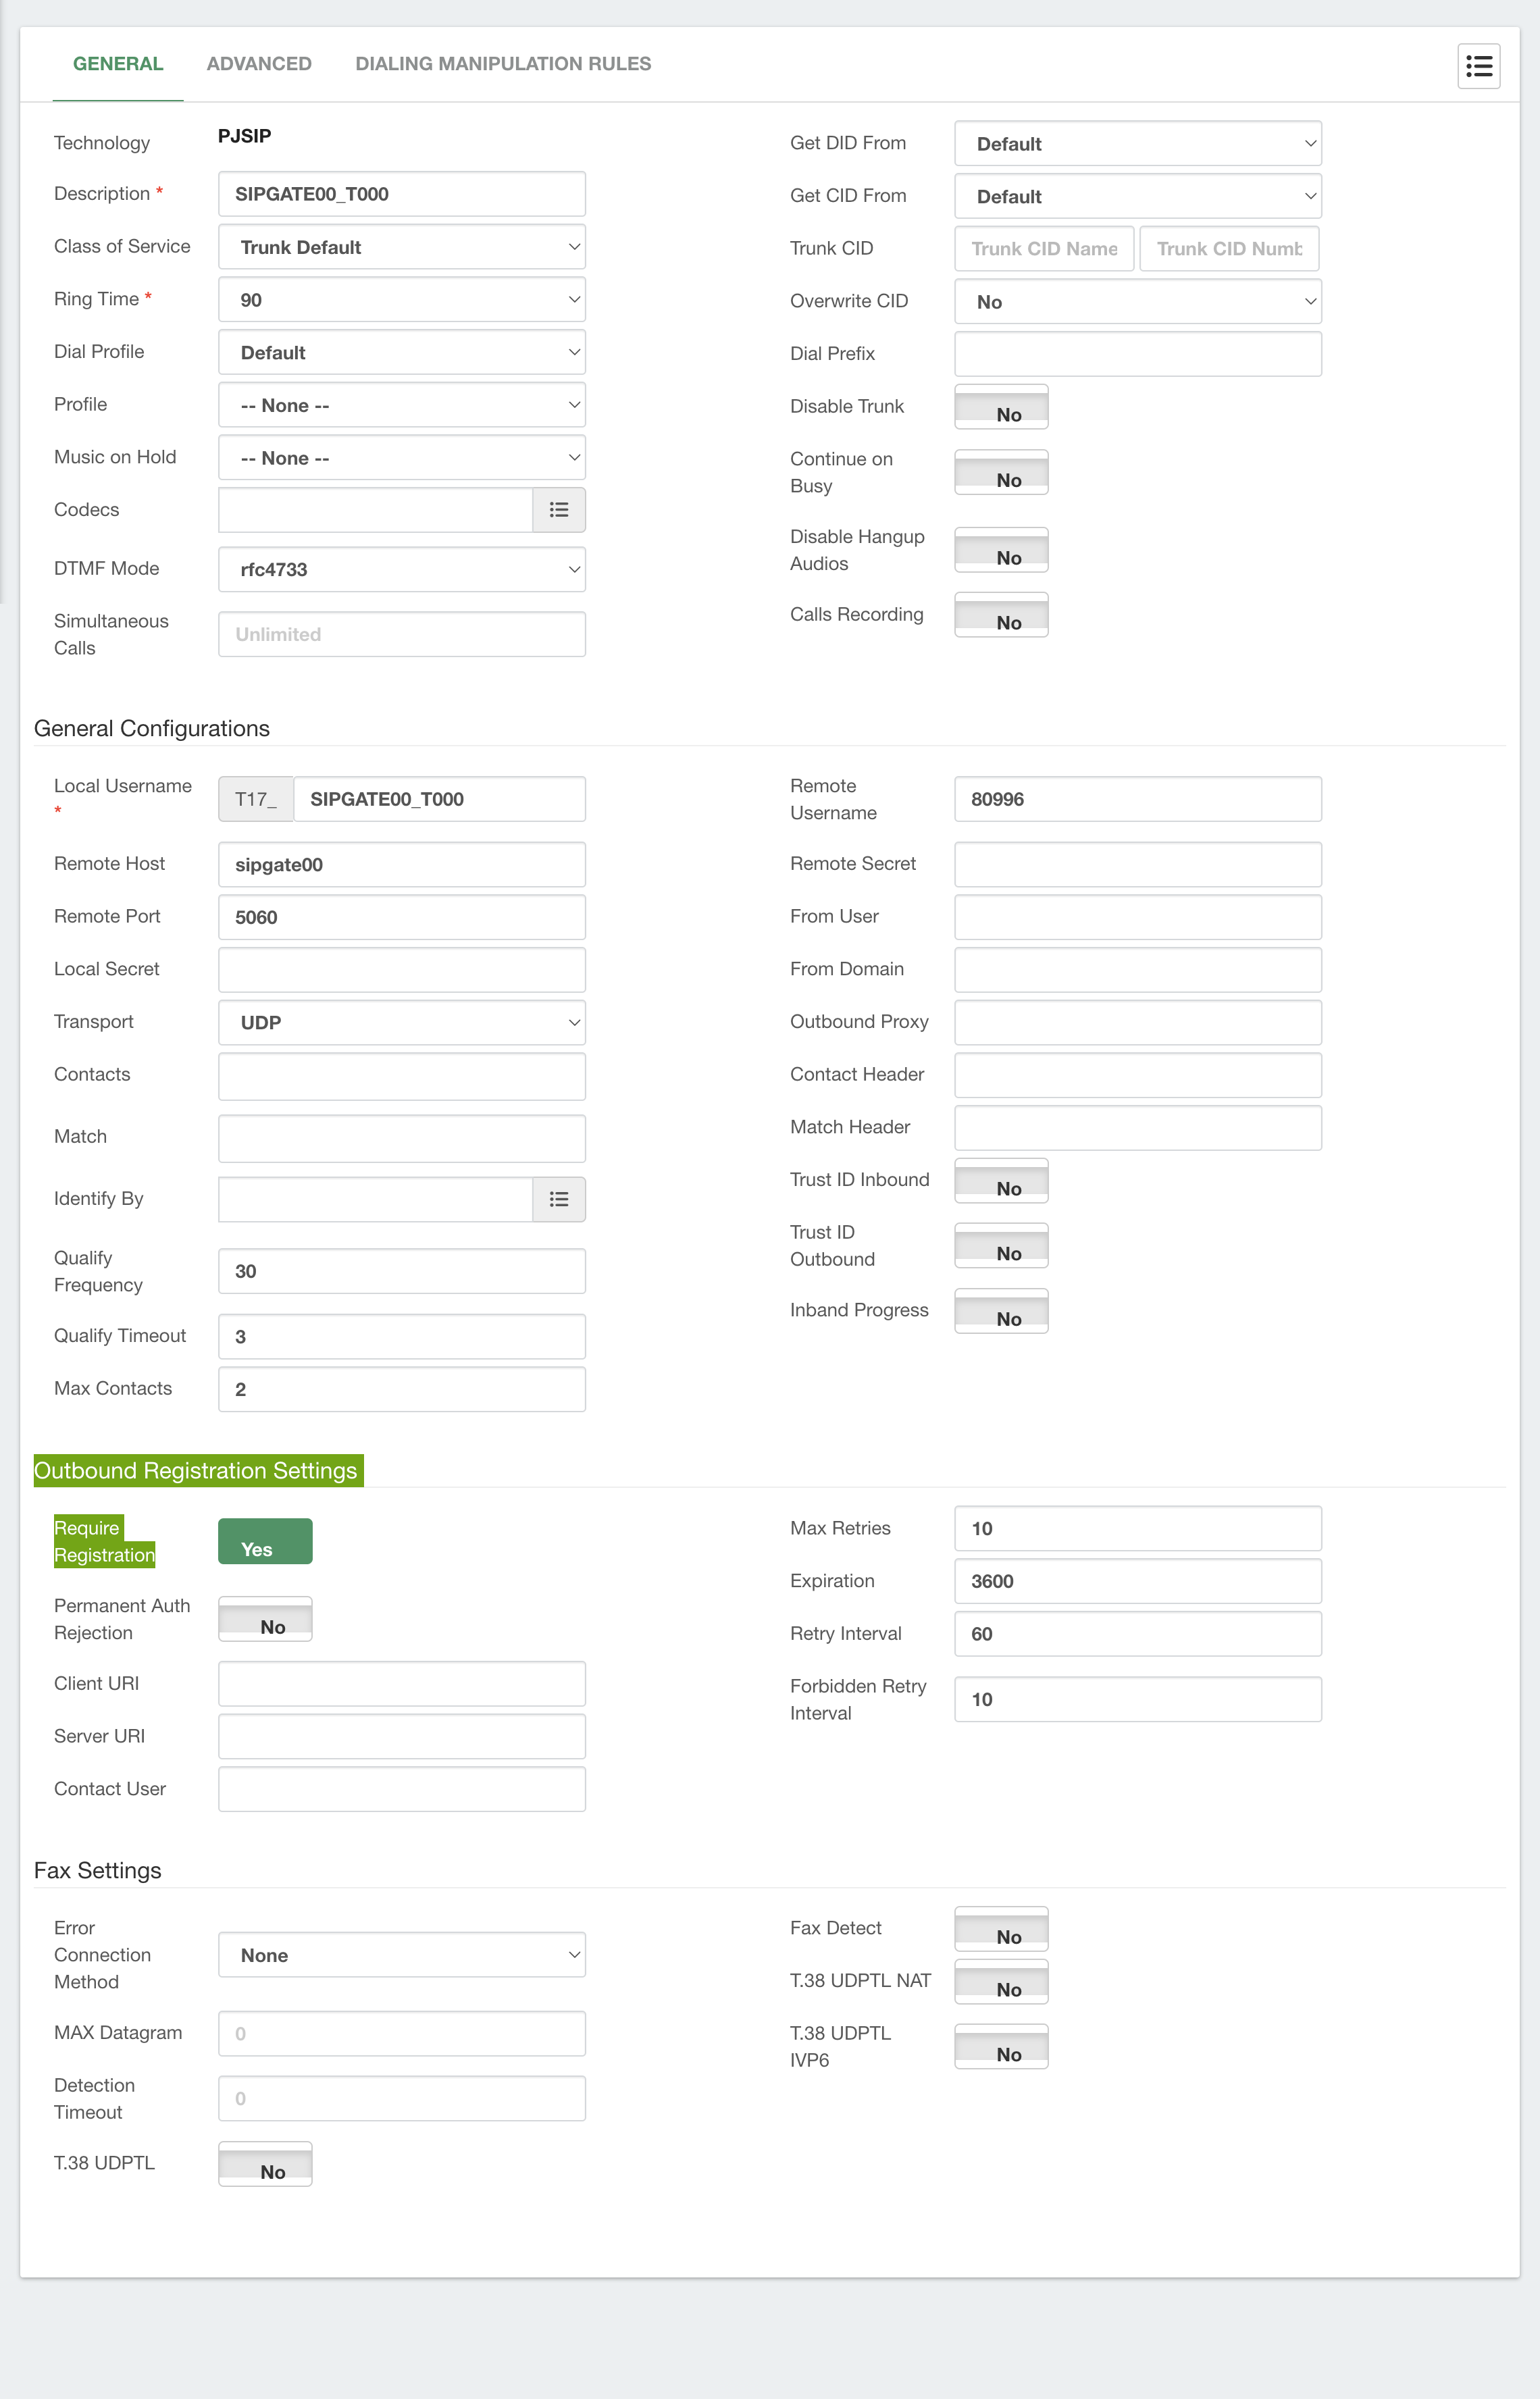Screen dimensions: 1540x2399
Task: Toggle the Require Registration switch
Action: tap(265, 1541)
